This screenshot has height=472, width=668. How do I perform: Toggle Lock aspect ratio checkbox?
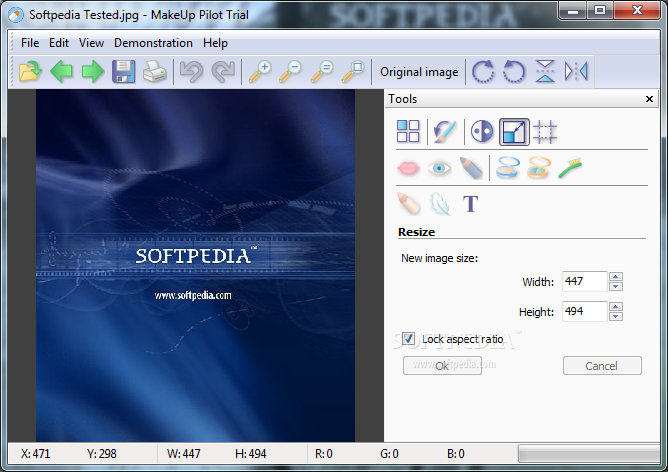(409, 339)
